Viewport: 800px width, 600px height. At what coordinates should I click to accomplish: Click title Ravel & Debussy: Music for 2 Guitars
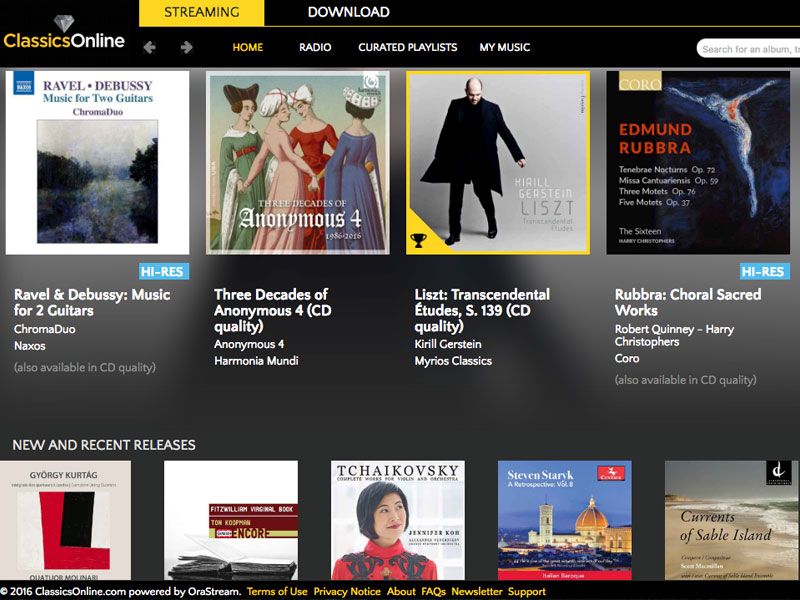92,303
